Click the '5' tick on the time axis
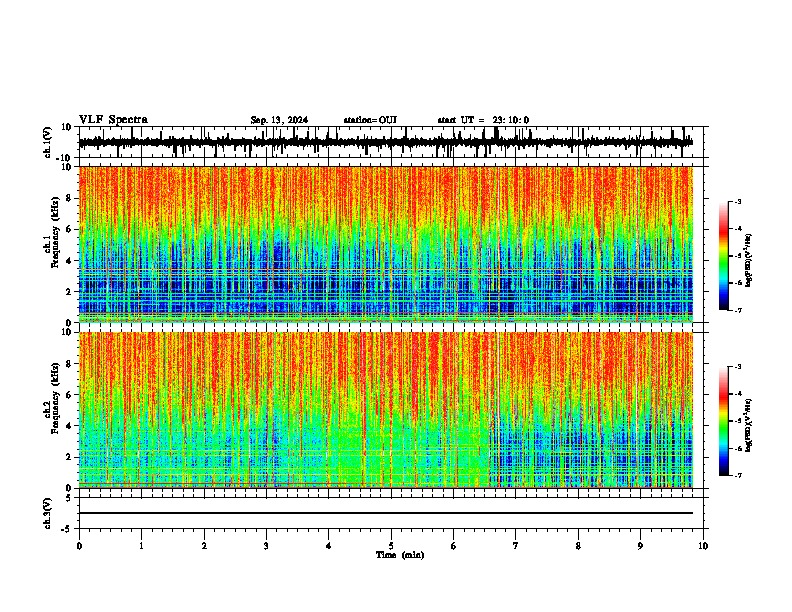 point(391,546)
